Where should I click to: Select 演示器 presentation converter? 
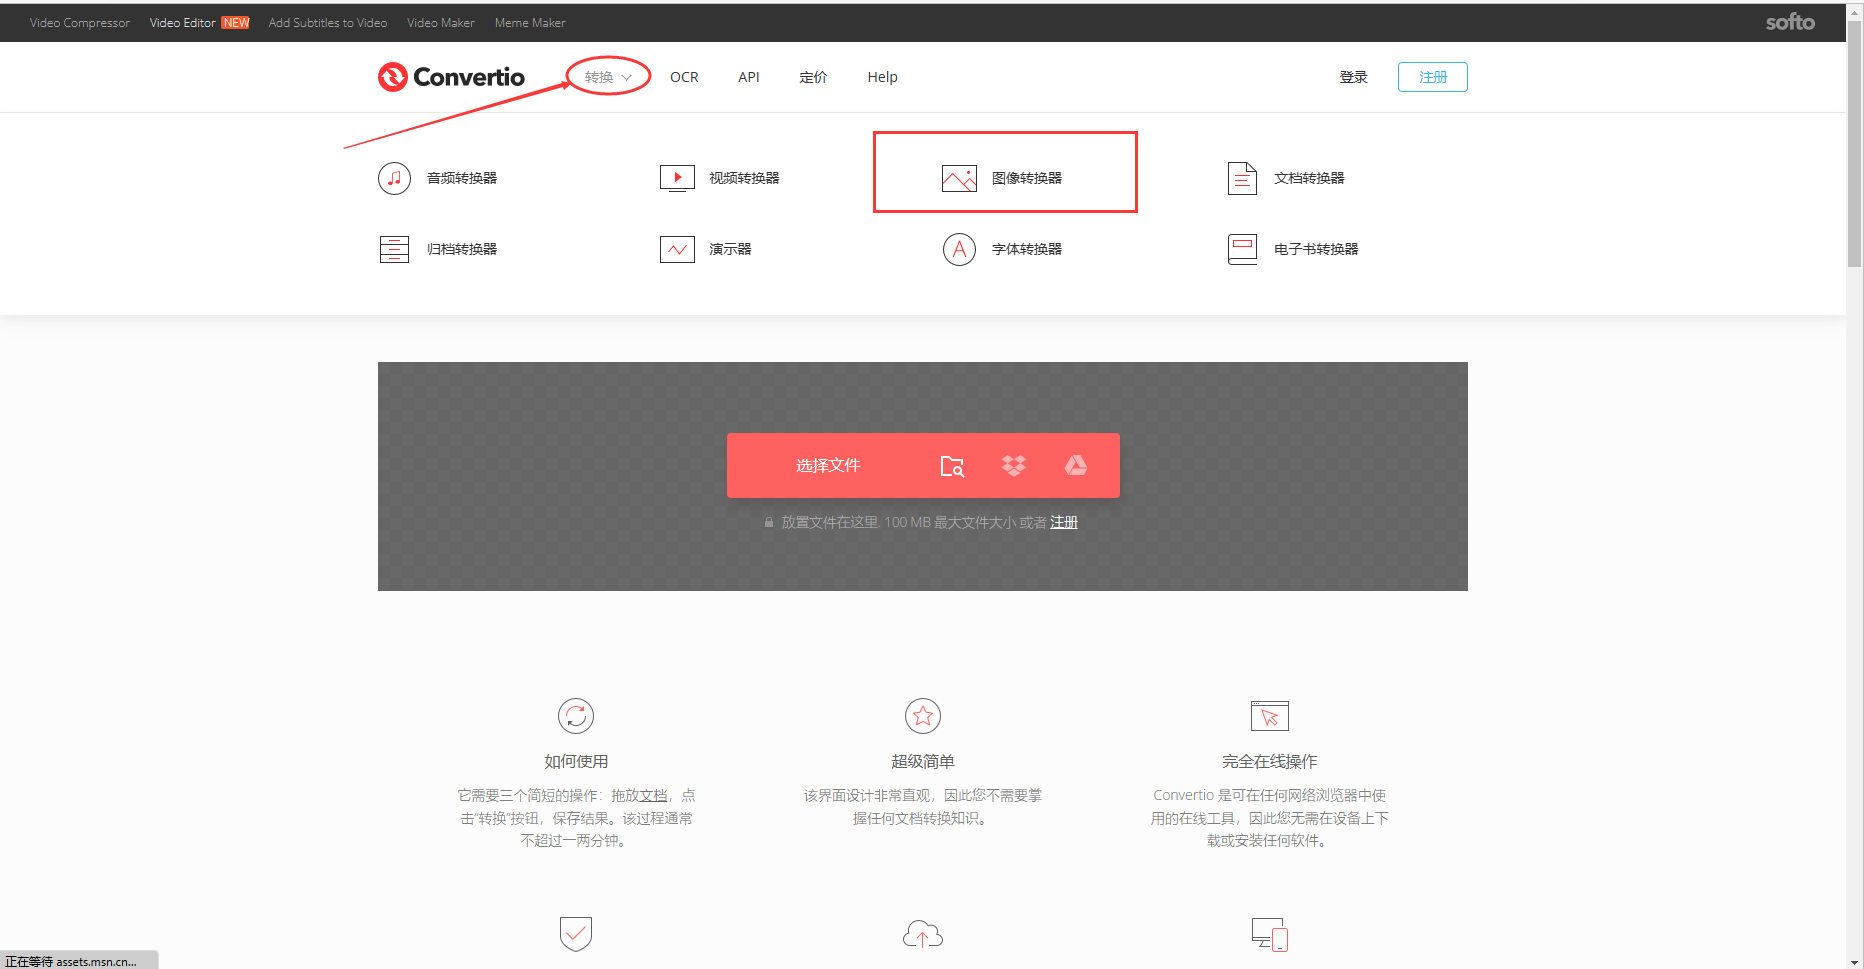730,249
